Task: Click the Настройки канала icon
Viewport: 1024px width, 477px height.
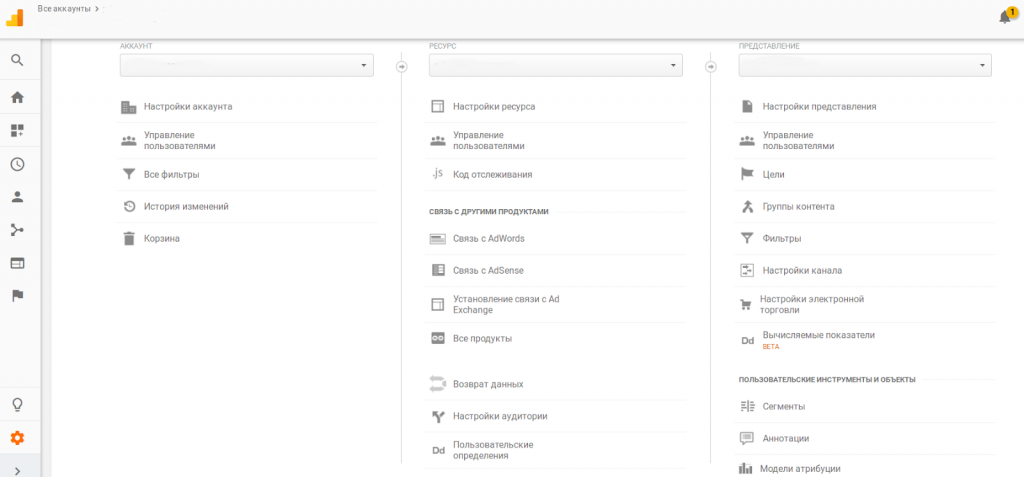Action: click(x=747, y=270)
